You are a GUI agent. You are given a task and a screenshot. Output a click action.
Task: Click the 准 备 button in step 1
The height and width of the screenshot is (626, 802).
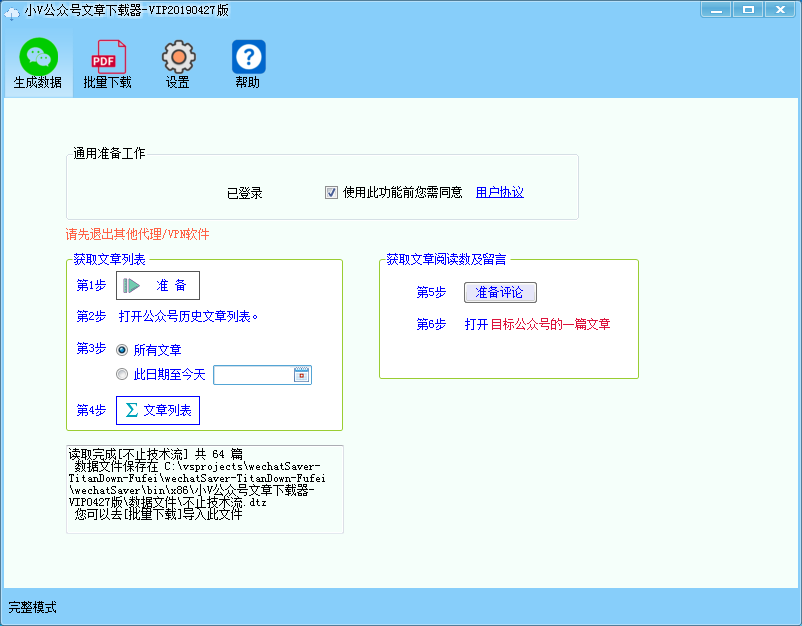[x=158, y=285]
